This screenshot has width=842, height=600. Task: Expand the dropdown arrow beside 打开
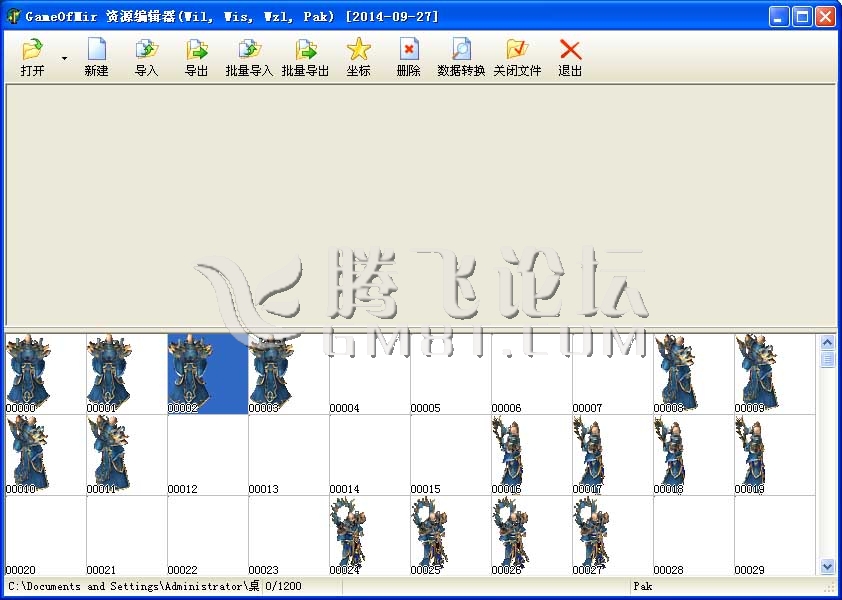(64, 58)
